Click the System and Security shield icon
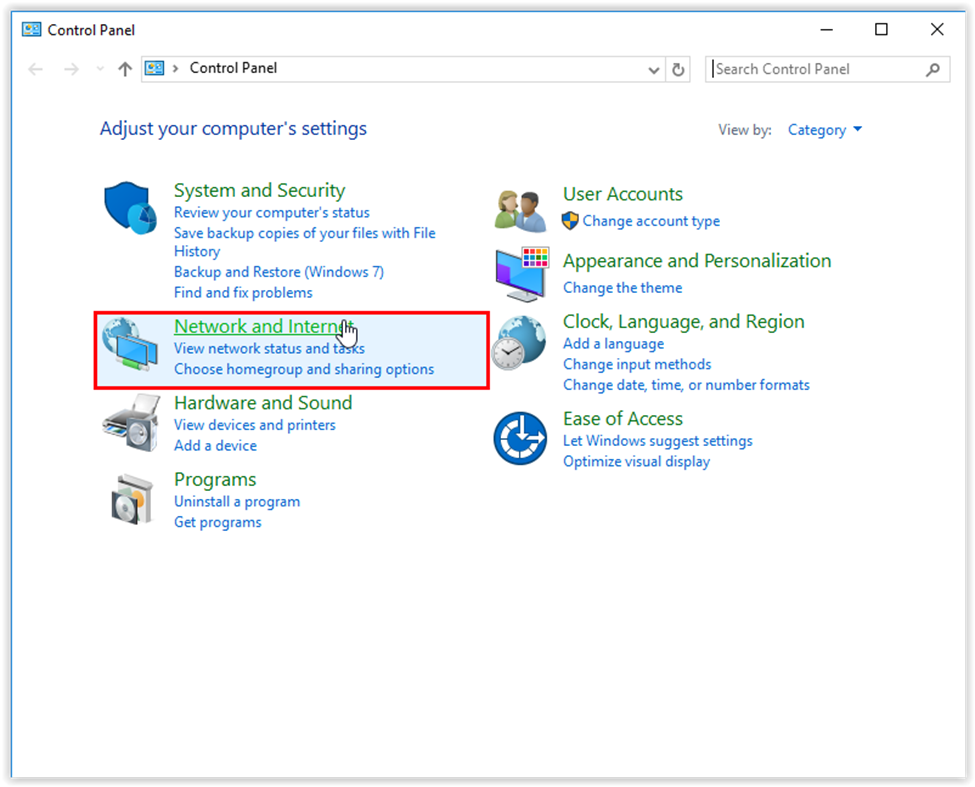Viewport: 975px width, 787px height. 130,208
